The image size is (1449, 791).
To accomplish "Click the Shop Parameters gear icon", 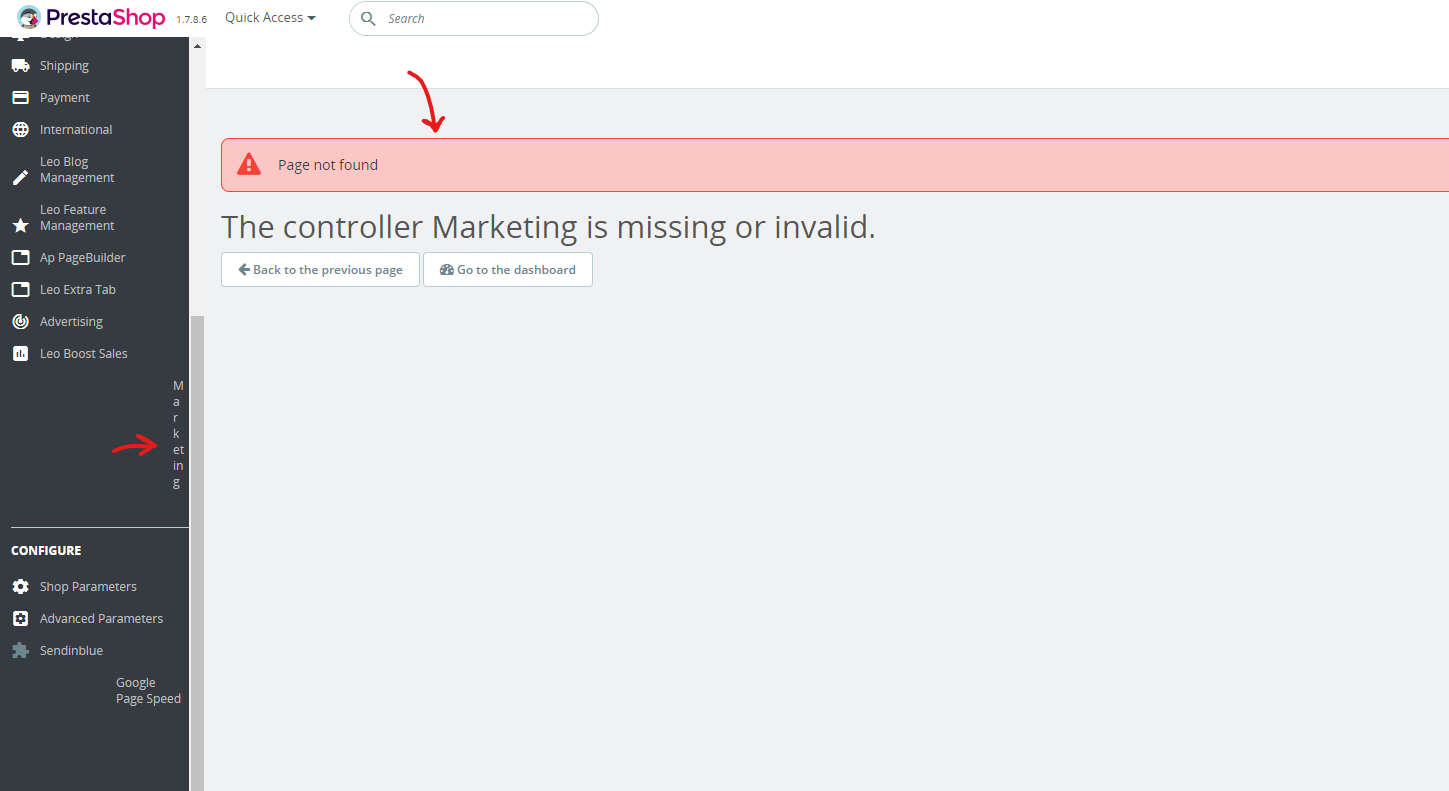I will (x=20, y=587).
